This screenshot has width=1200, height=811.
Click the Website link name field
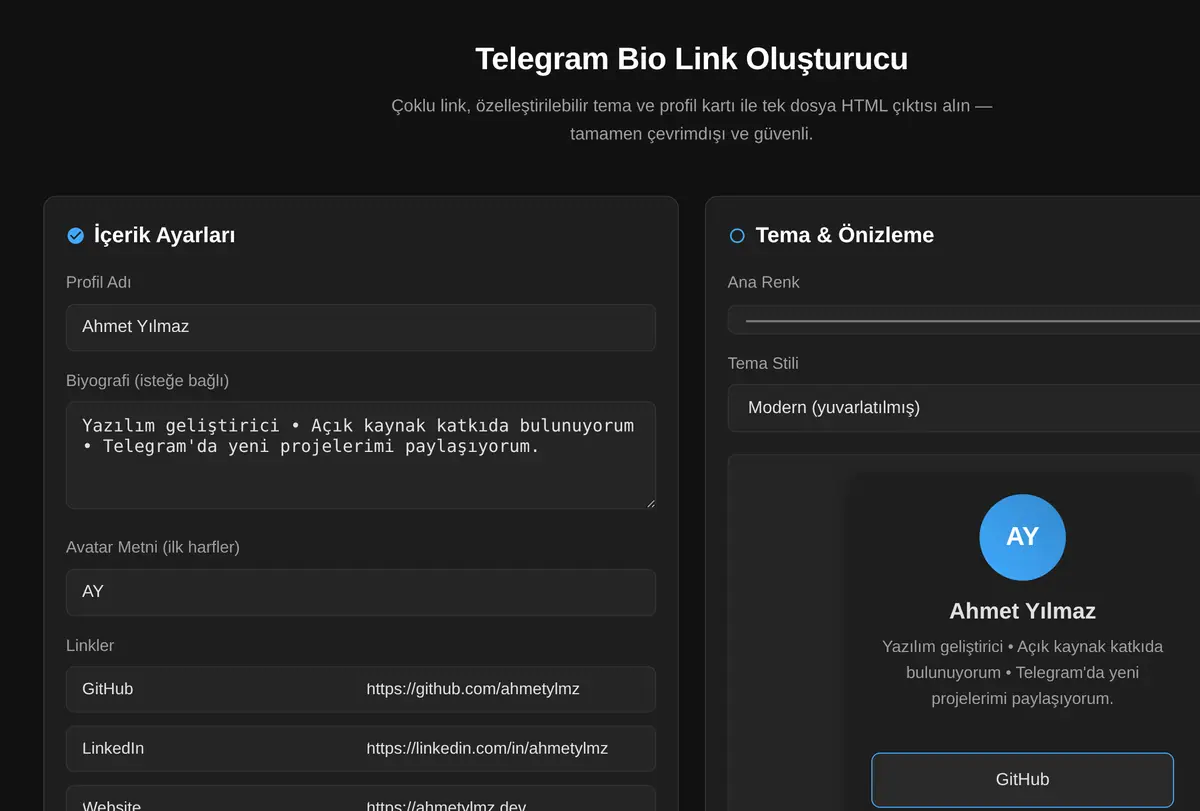(x=209, y=799)
